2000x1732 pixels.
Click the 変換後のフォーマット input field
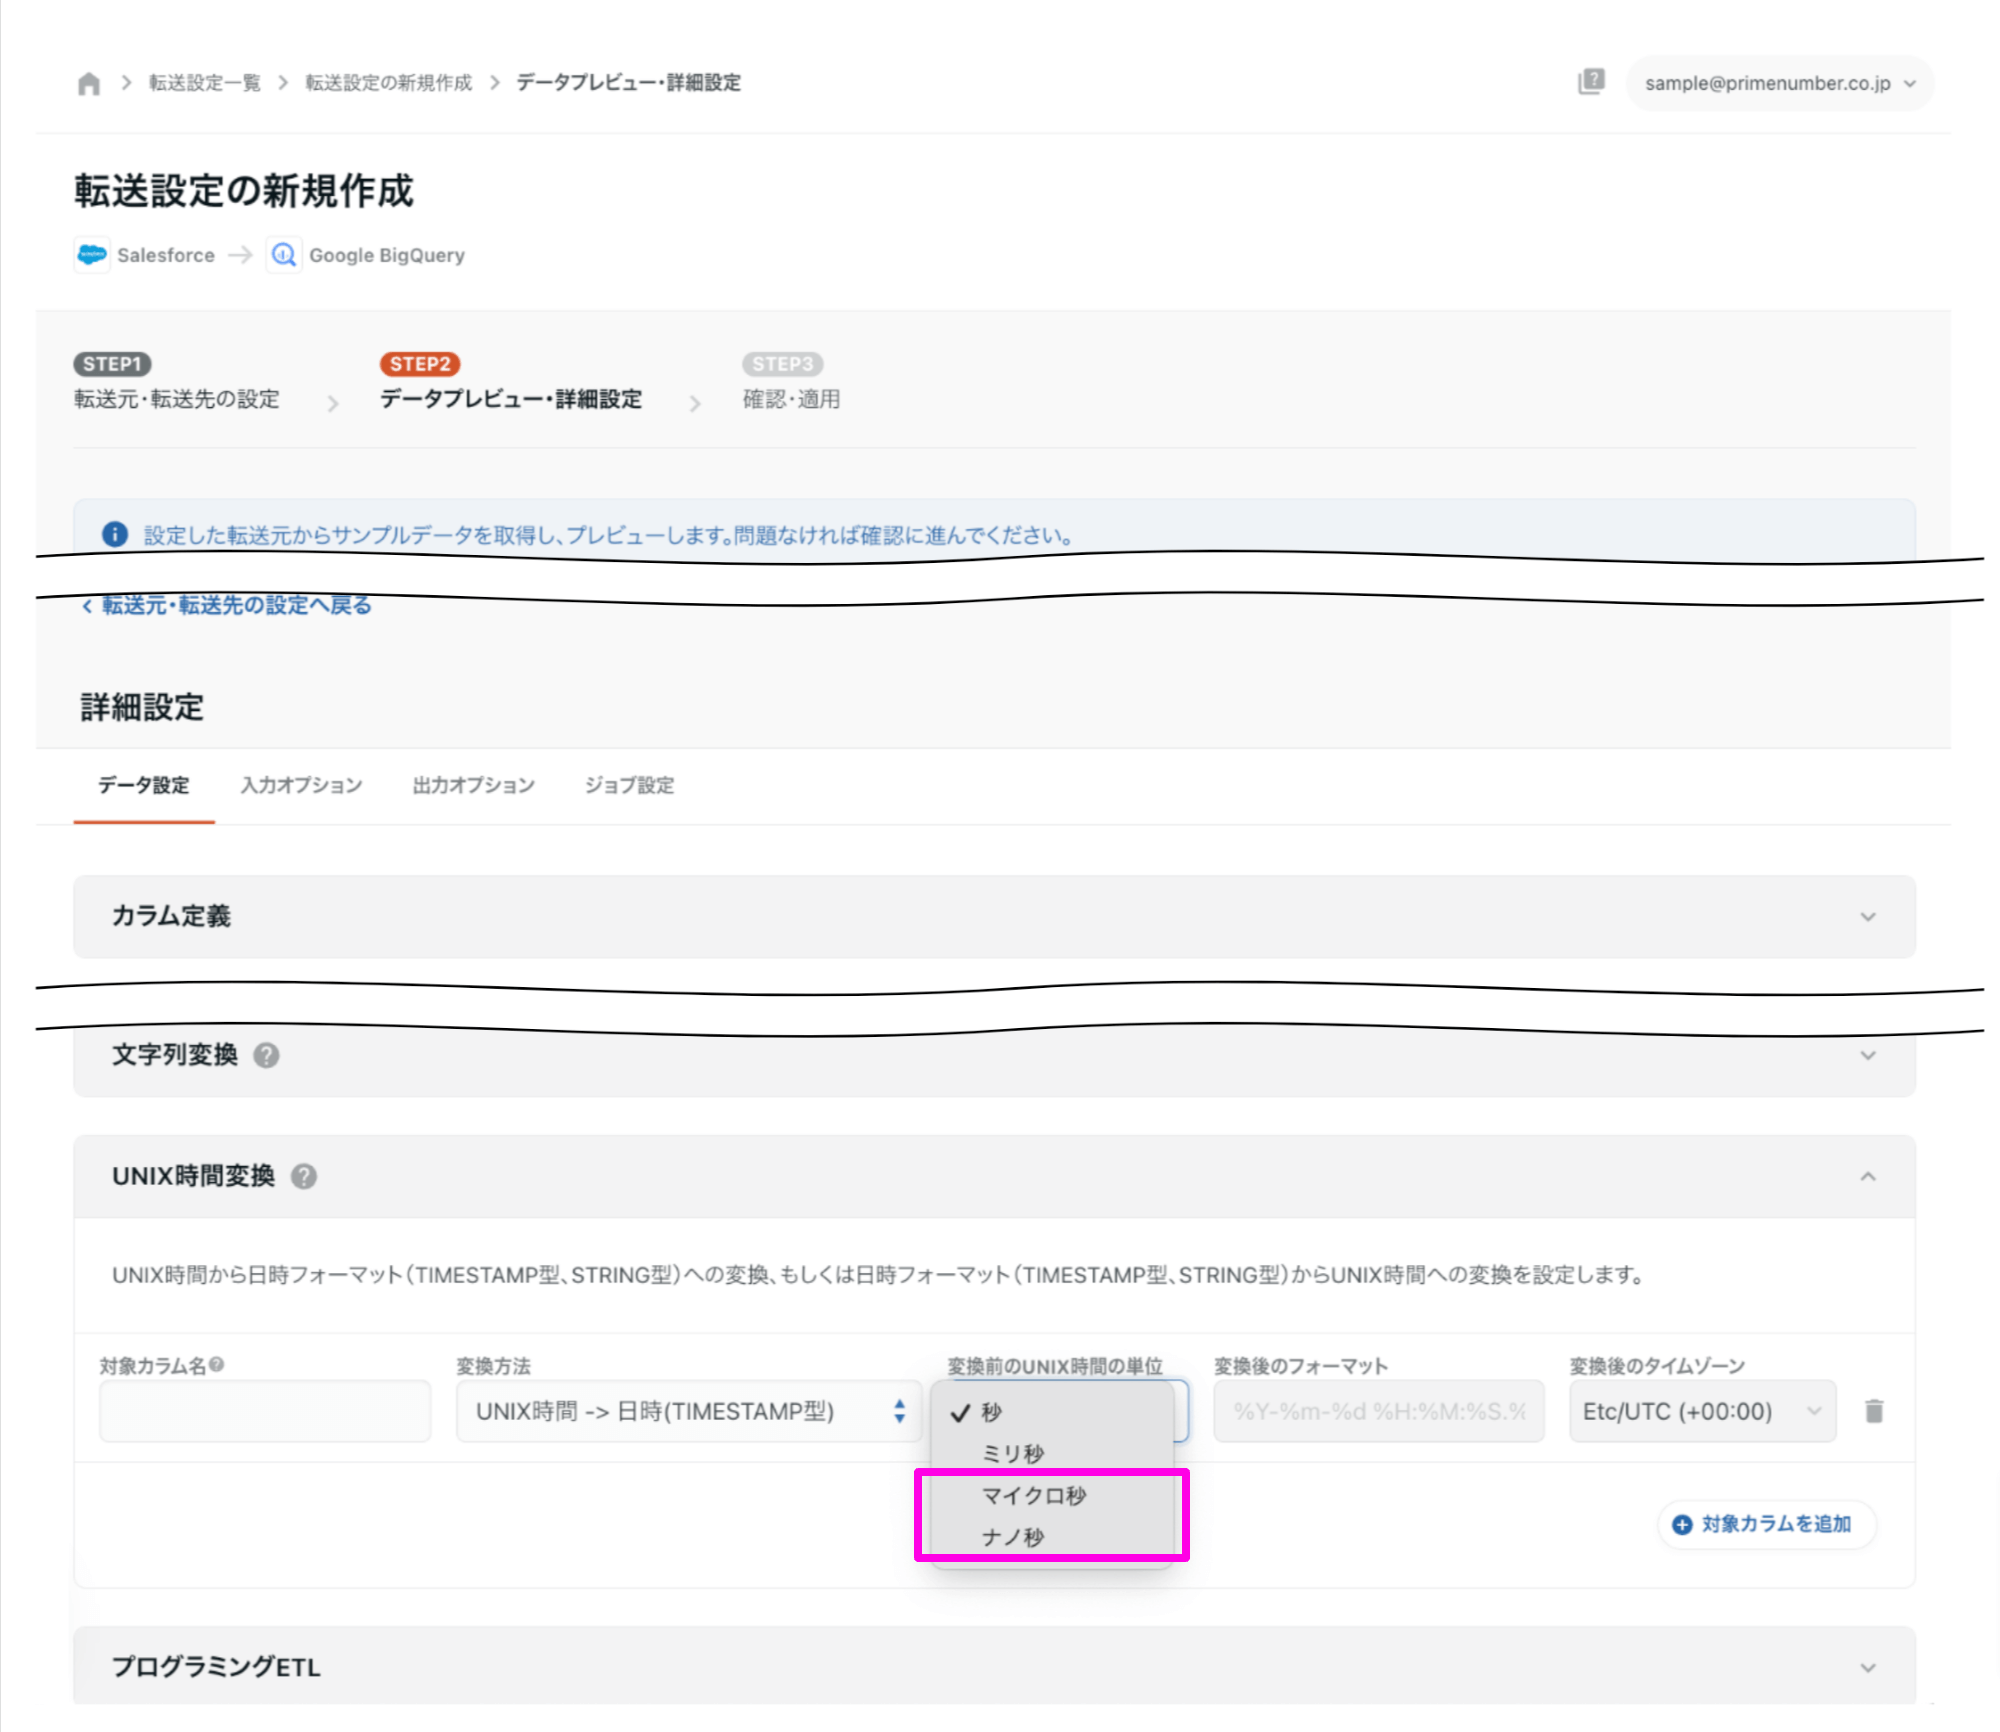tap(1379, 1411)
